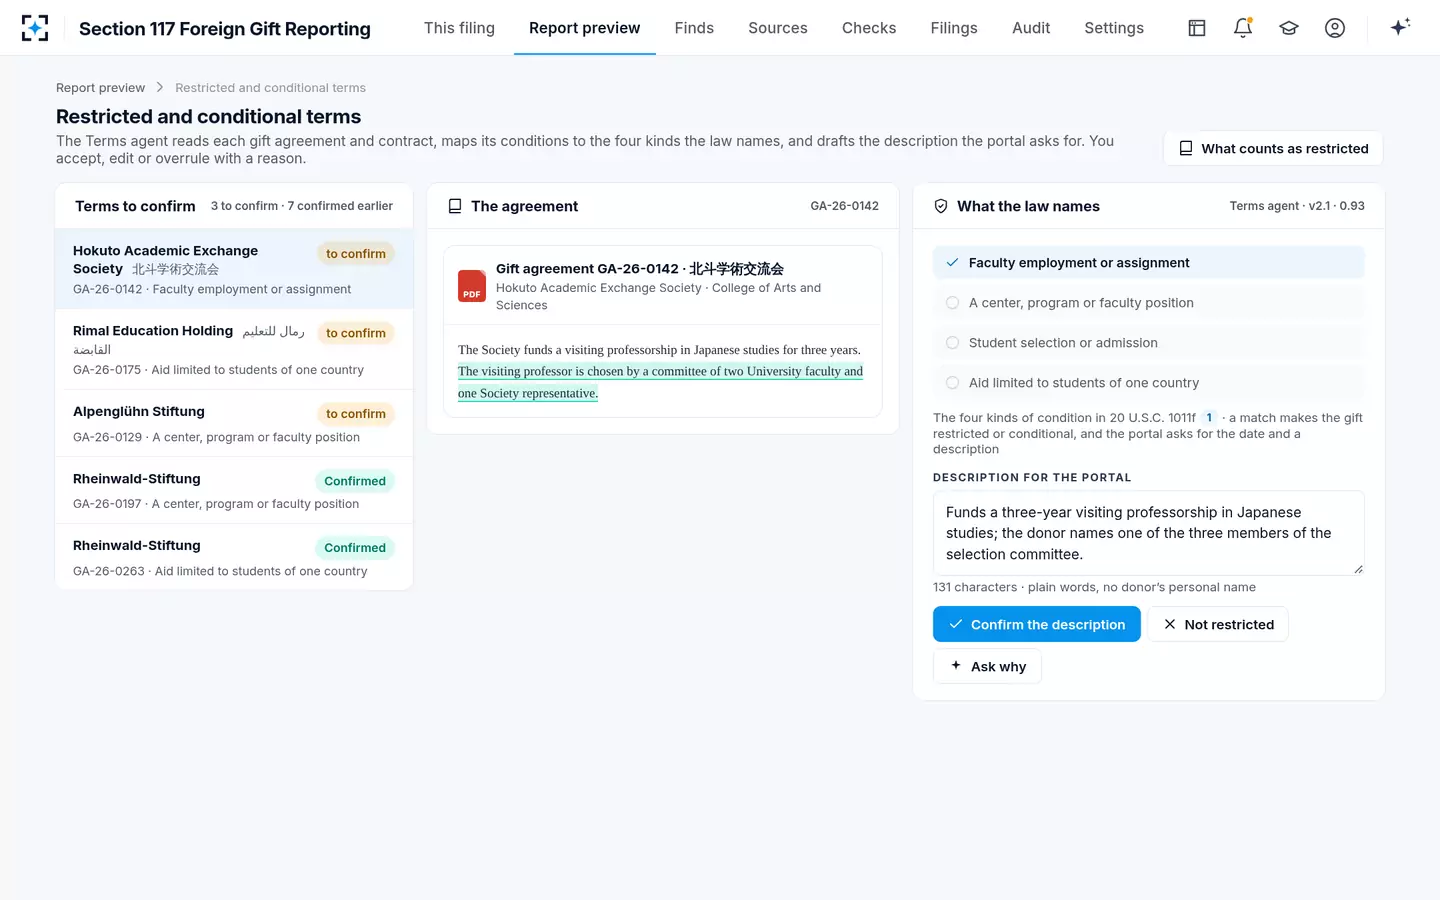1440x900 pixels.
Task: Open the user account icon
Action: [x=1335, y=28]
